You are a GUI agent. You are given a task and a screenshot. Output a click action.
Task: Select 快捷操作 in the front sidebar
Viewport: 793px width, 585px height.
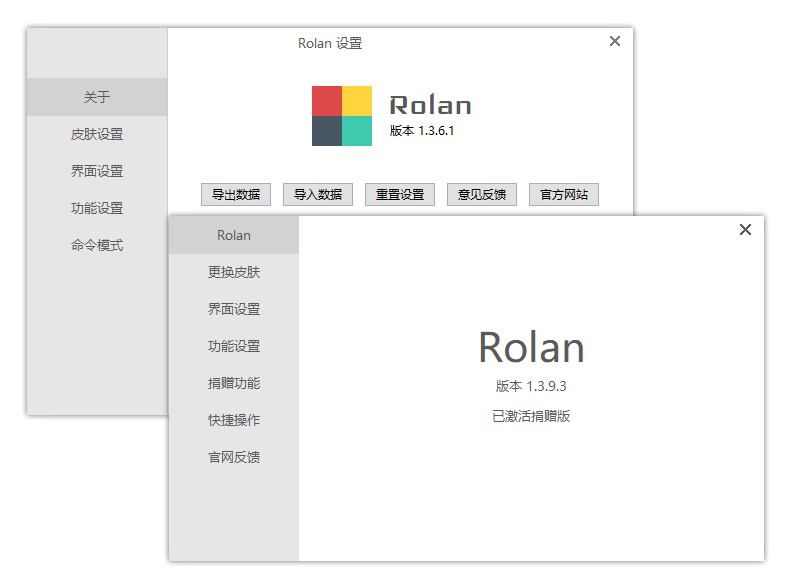click(x=234, y=420)
